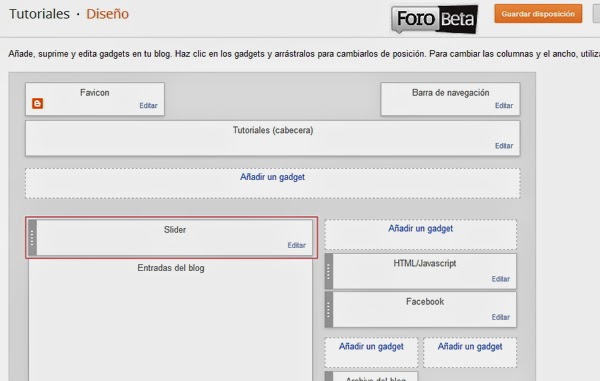
Task: Click the Slider gadget drag handle
Action: tap(33, 238)
